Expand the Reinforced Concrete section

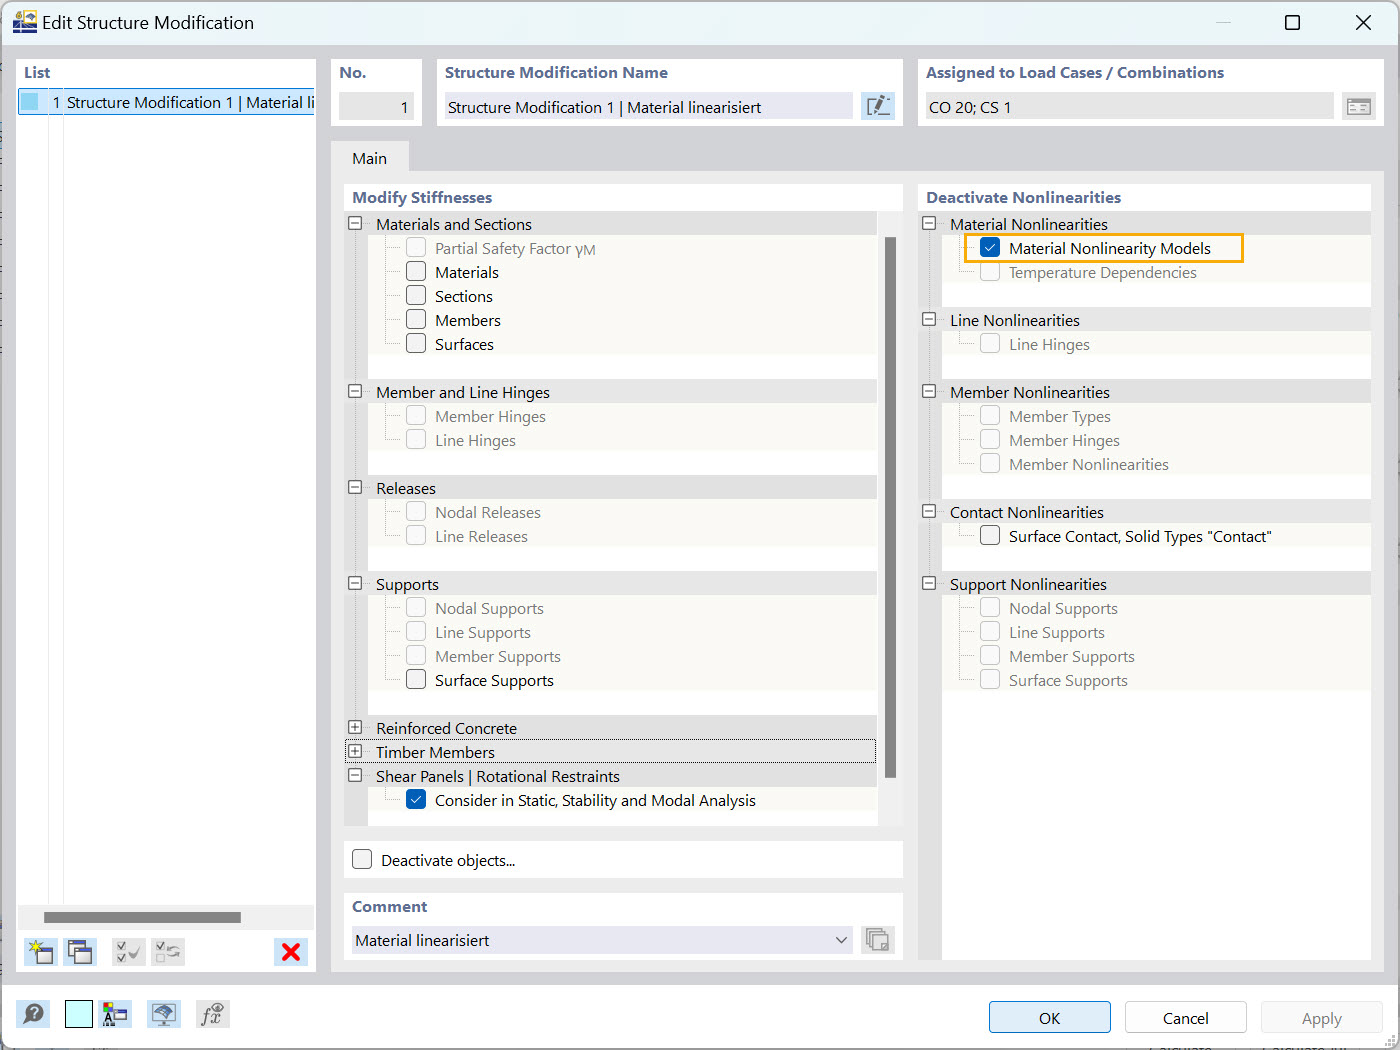(355, 727)
